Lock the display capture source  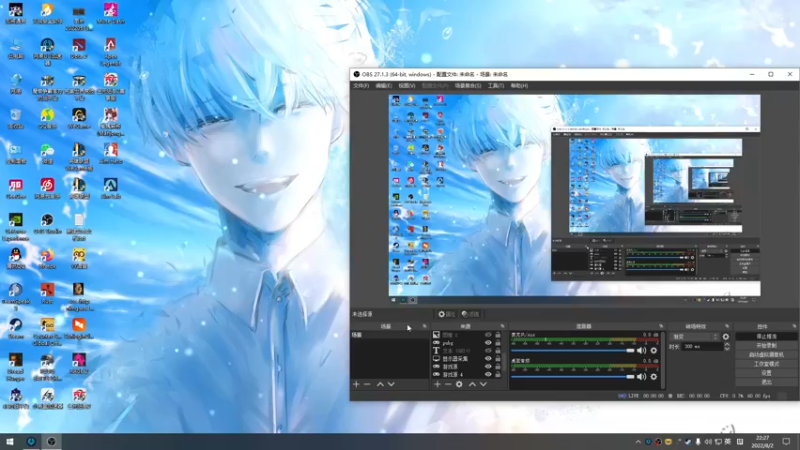coord(498,359)
